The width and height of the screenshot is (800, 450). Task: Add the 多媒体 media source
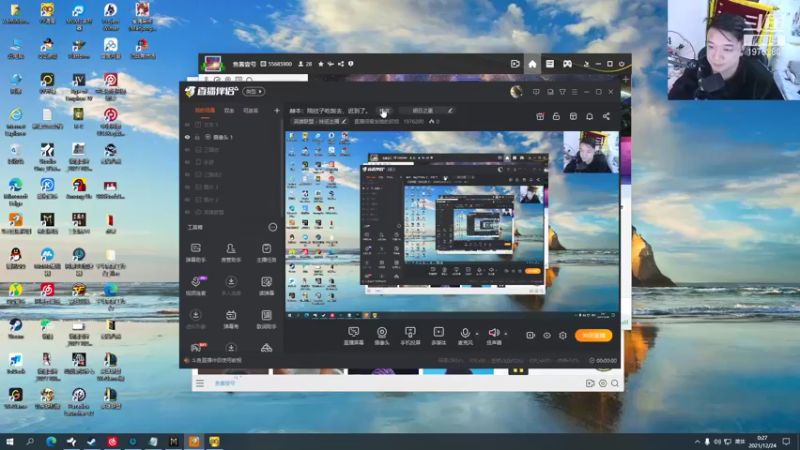pos(438,336)
